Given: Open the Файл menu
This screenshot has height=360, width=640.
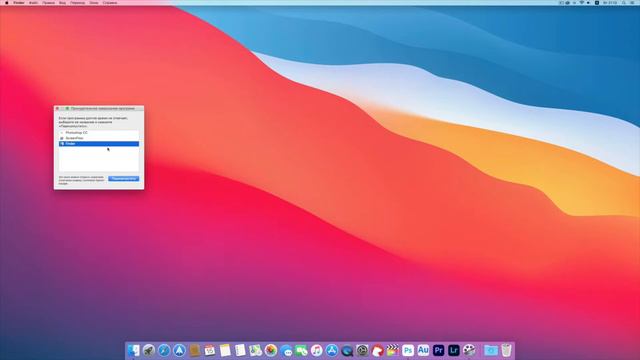Looking at the screenshot, I should pyautogui.click(x=34, y=3).
